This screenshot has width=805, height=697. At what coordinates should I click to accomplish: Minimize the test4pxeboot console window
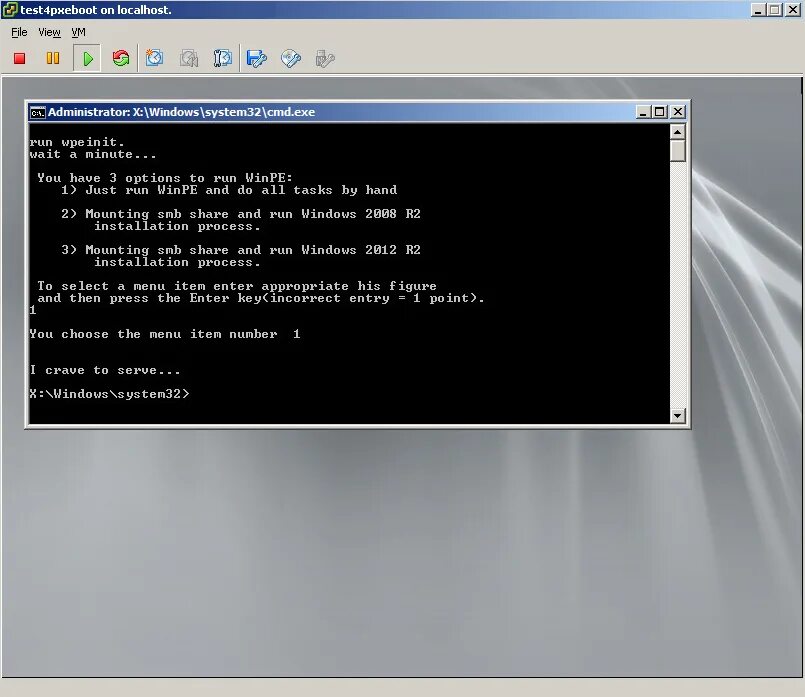click(x=758, y=10)
